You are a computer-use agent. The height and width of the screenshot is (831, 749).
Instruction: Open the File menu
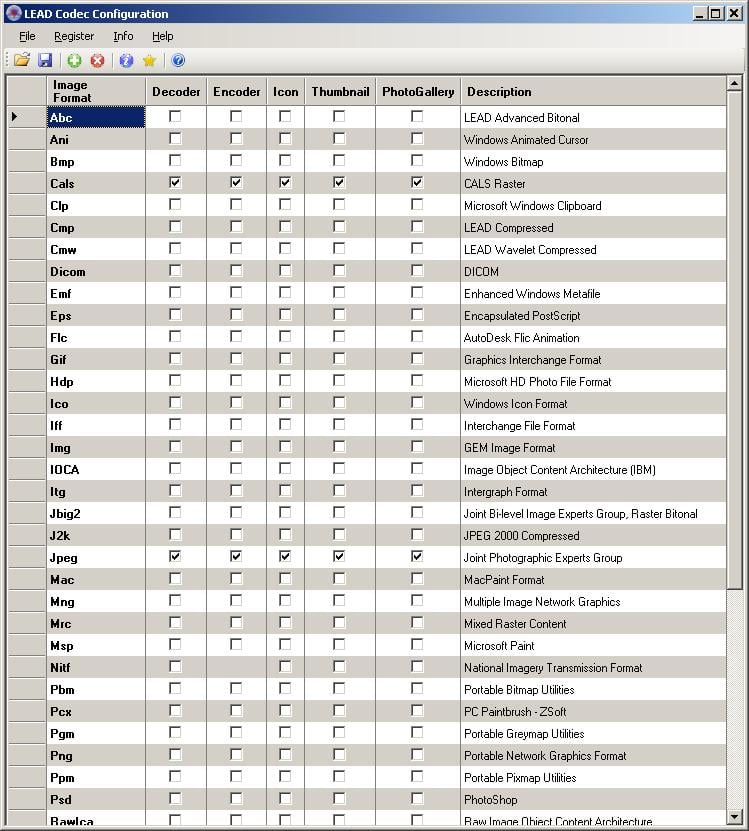[27, 36]
